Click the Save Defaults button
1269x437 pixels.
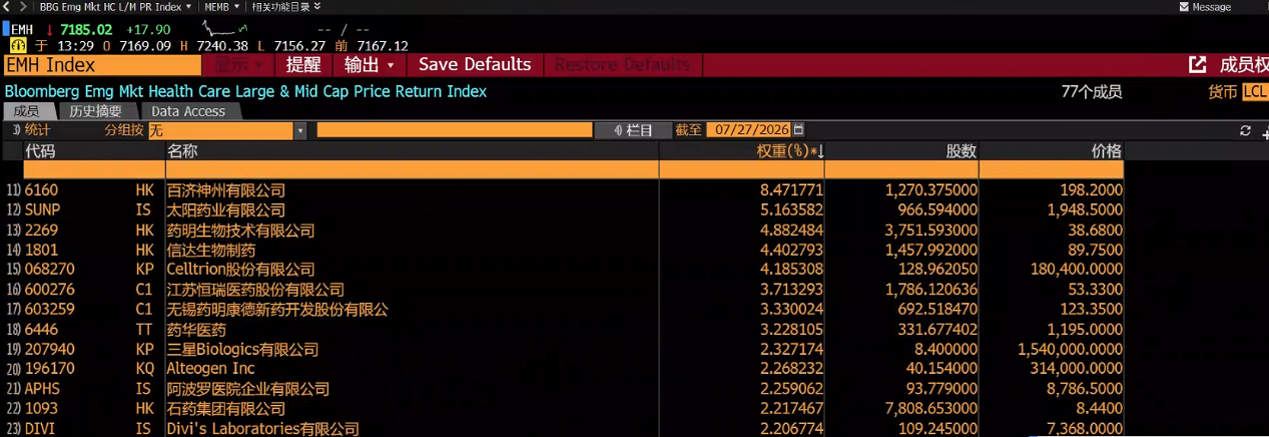click(474, 65)
